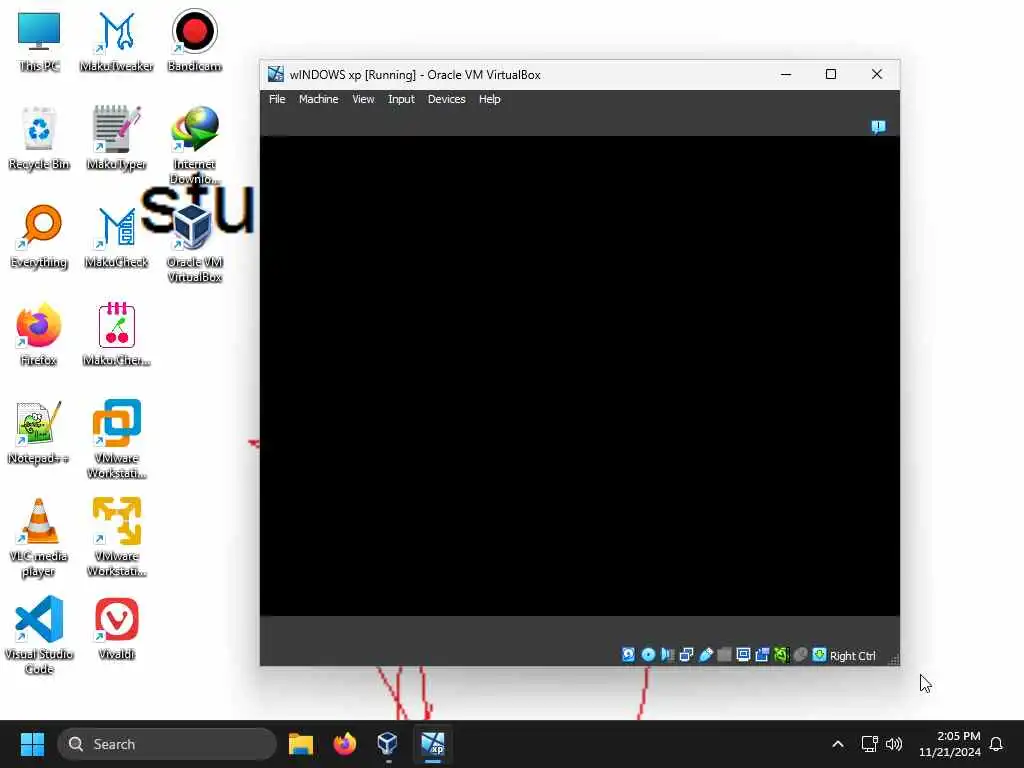Click the black VM display area
This screenshot has height=768, width=1024.
[579, 376]
